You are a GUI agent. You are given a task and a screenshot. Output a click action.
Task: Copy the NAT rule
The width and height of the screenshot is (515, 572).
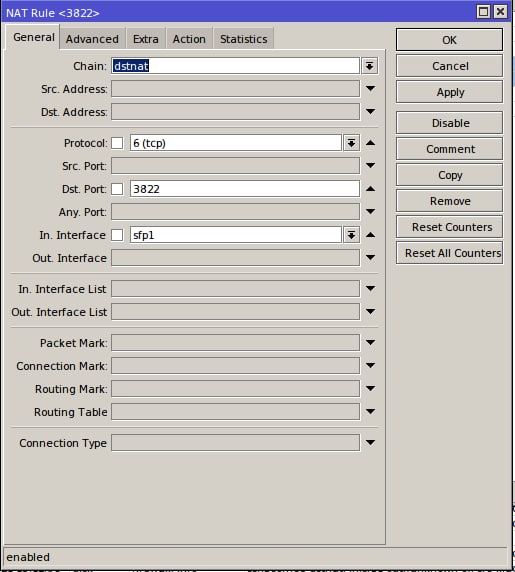(x=449, y=175)
